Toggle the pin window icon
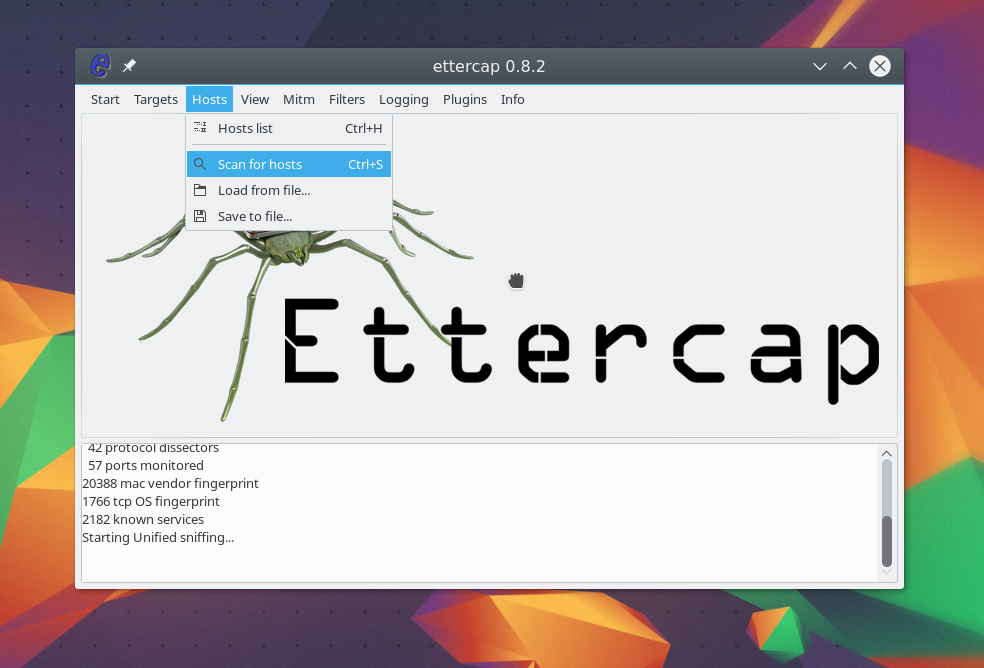Image resolution: width=984 pixels, height=668 pixels. 129,66
